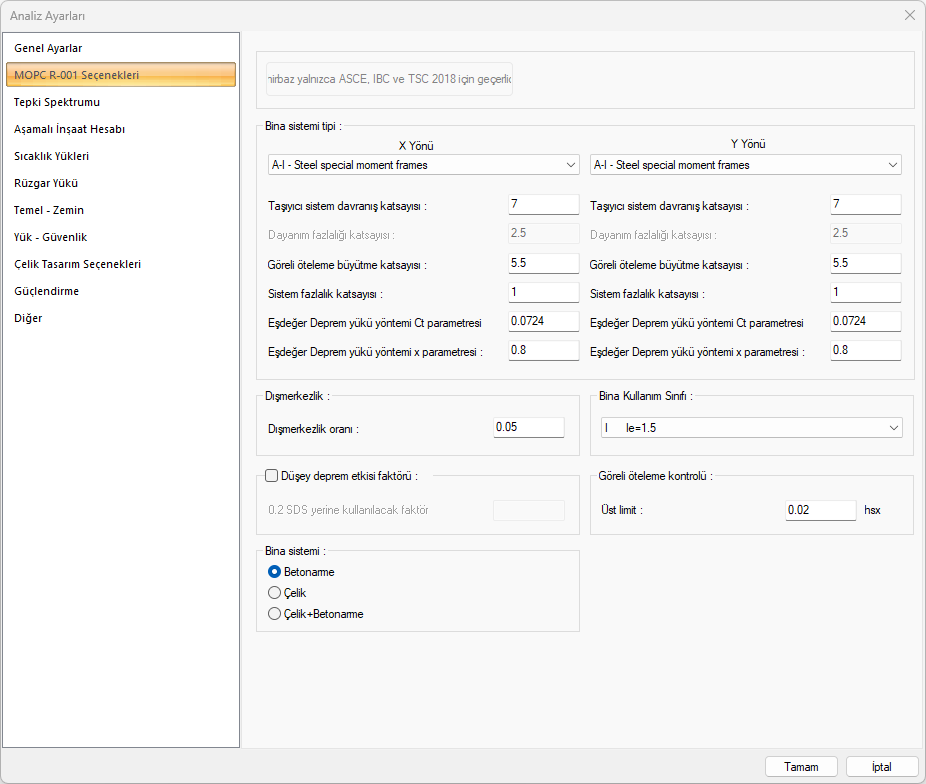Edit X direction Taşıyıcı sistem davranış katsayısı
The width and height of the screenshot is (926, 784).
click(x=543, y=205)
